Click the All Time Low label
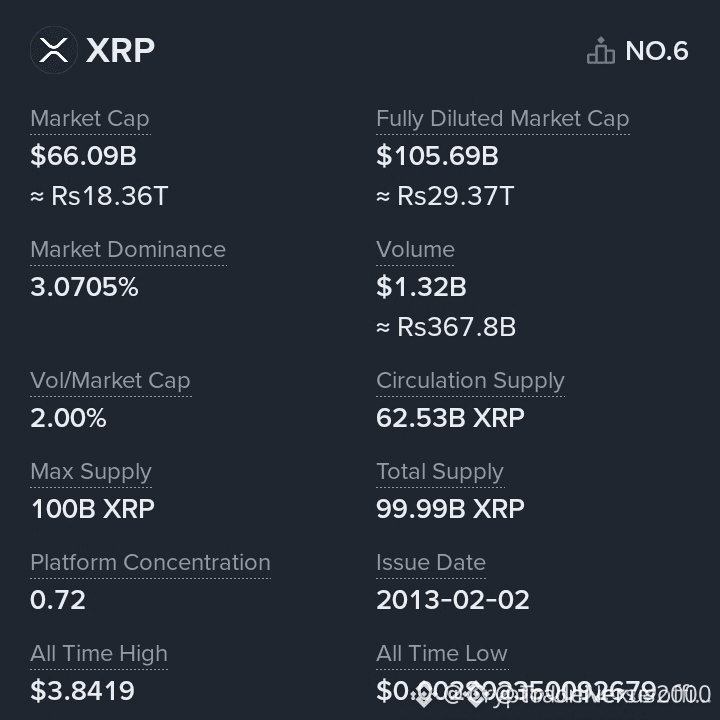Image resolution: width=720 pixels, height=720 pixels. [442, 653]
